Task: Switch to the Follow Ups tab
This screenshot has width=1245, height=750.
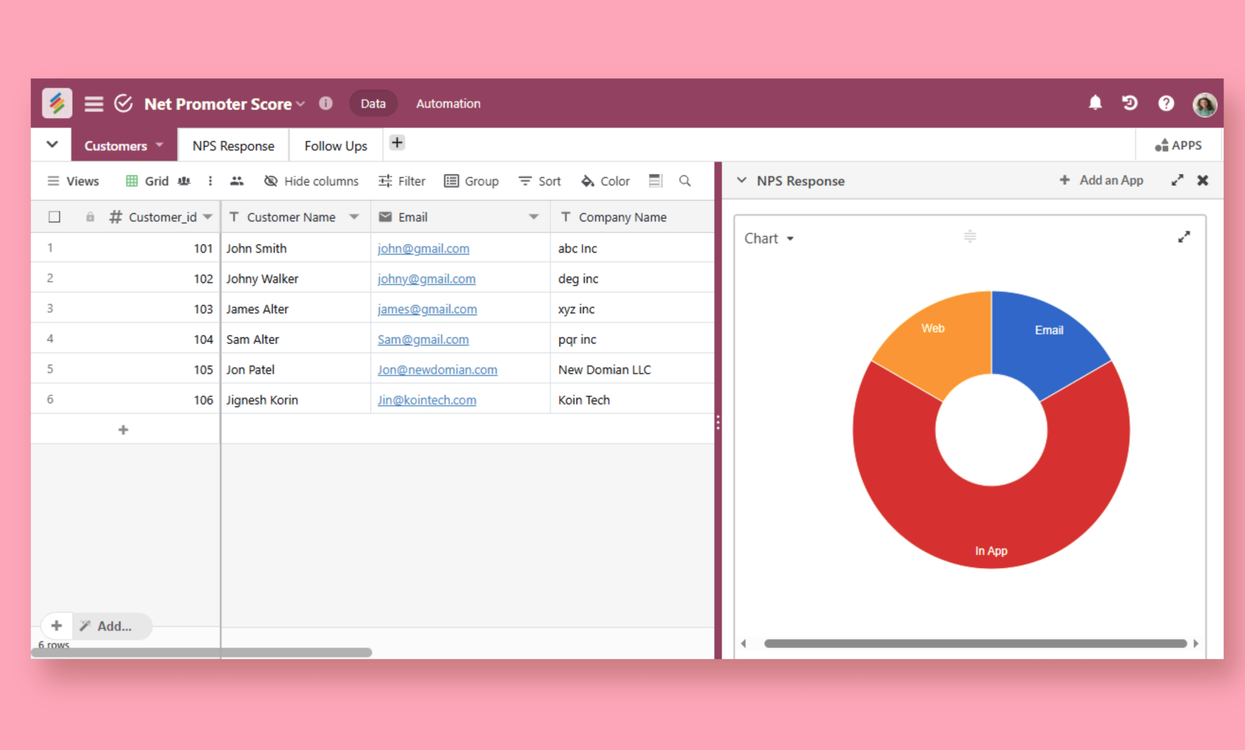Action: click(335, 146)
